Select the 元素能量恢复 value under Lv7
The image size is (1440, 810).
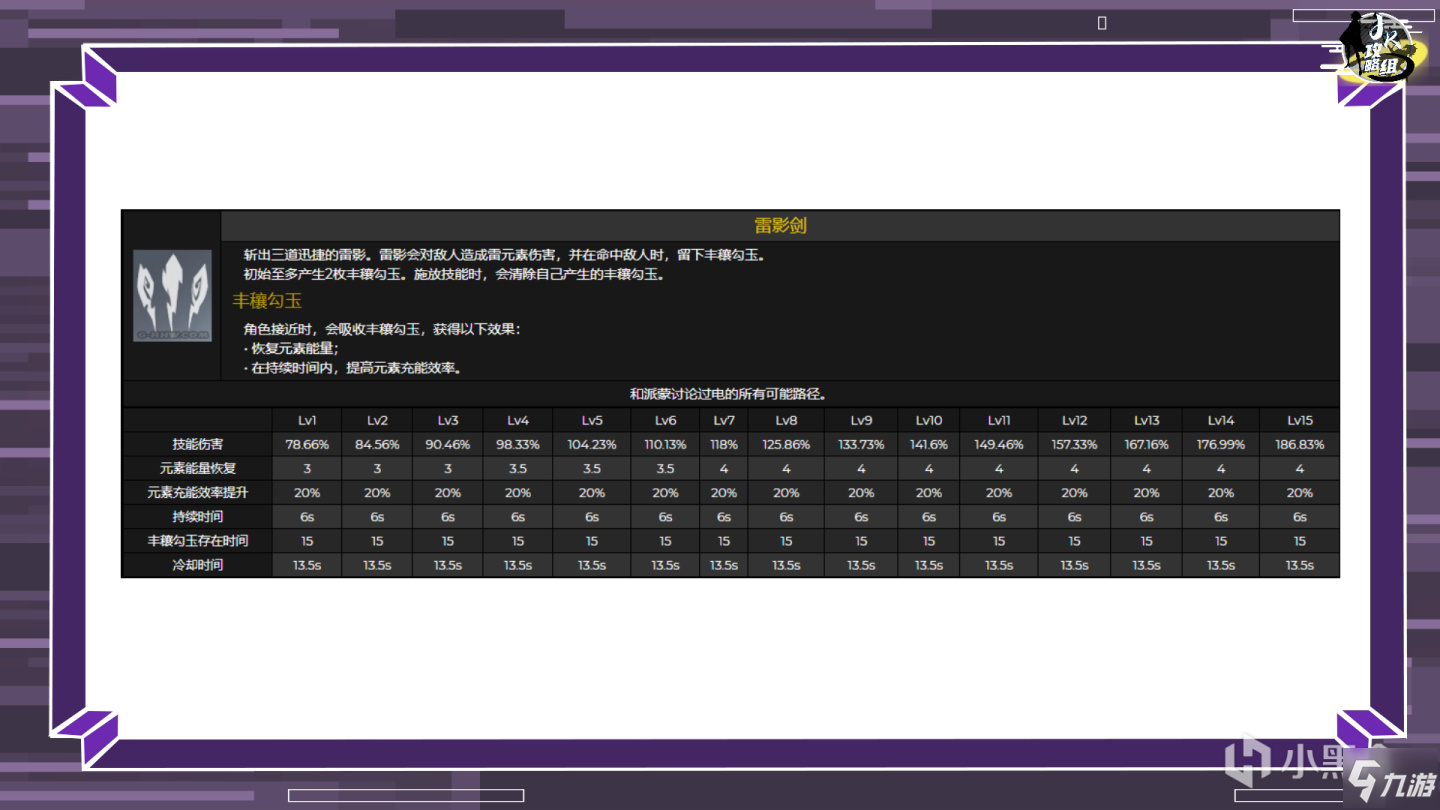point(724,469)
